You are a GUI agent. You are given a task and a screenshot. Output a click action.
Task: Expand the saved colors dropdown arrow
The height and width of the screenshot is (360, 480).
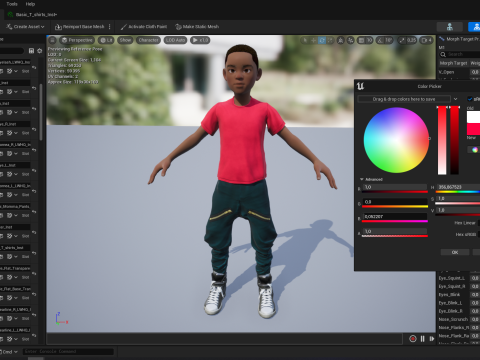[455, 99]
